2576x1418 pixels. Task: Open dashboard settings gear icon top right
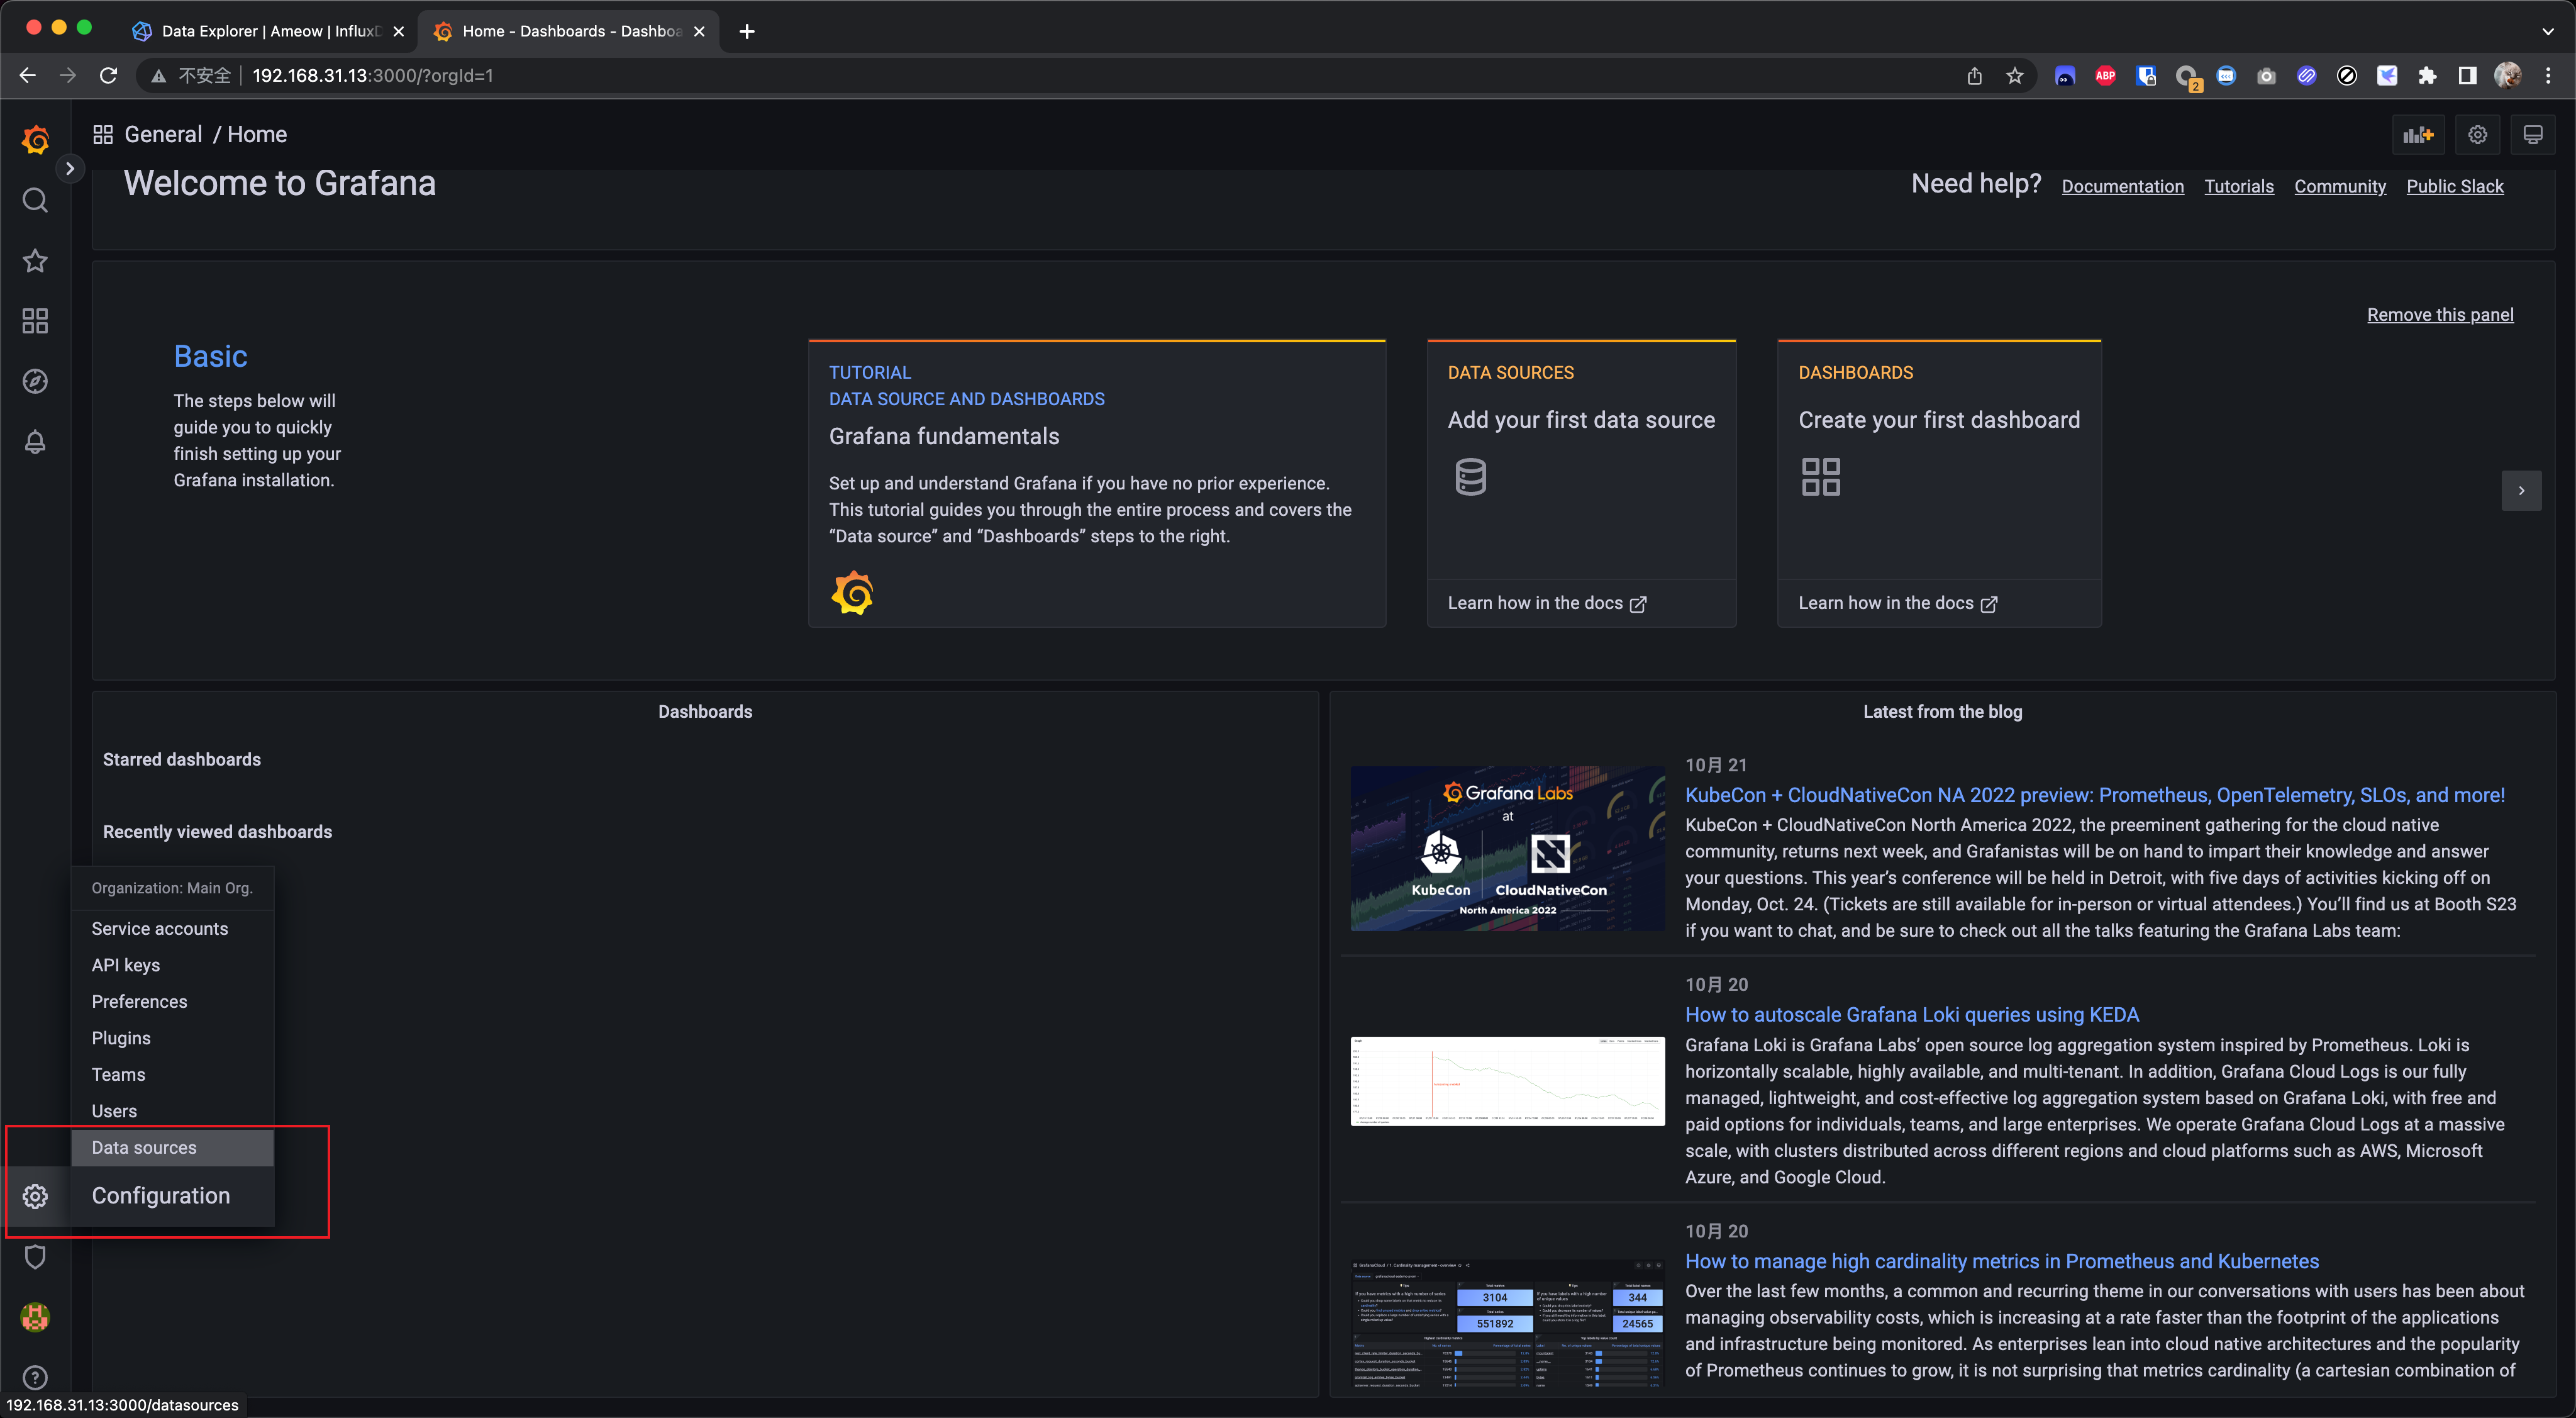click(x=2477, y=135)
